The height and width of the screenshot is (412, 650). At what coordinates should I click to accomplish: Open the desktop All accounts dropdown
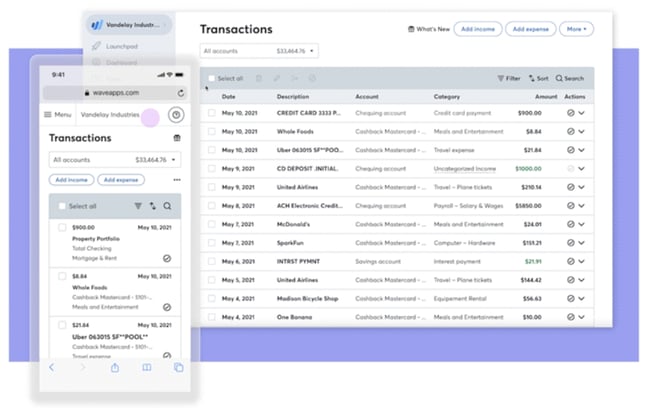coord(259,51)
